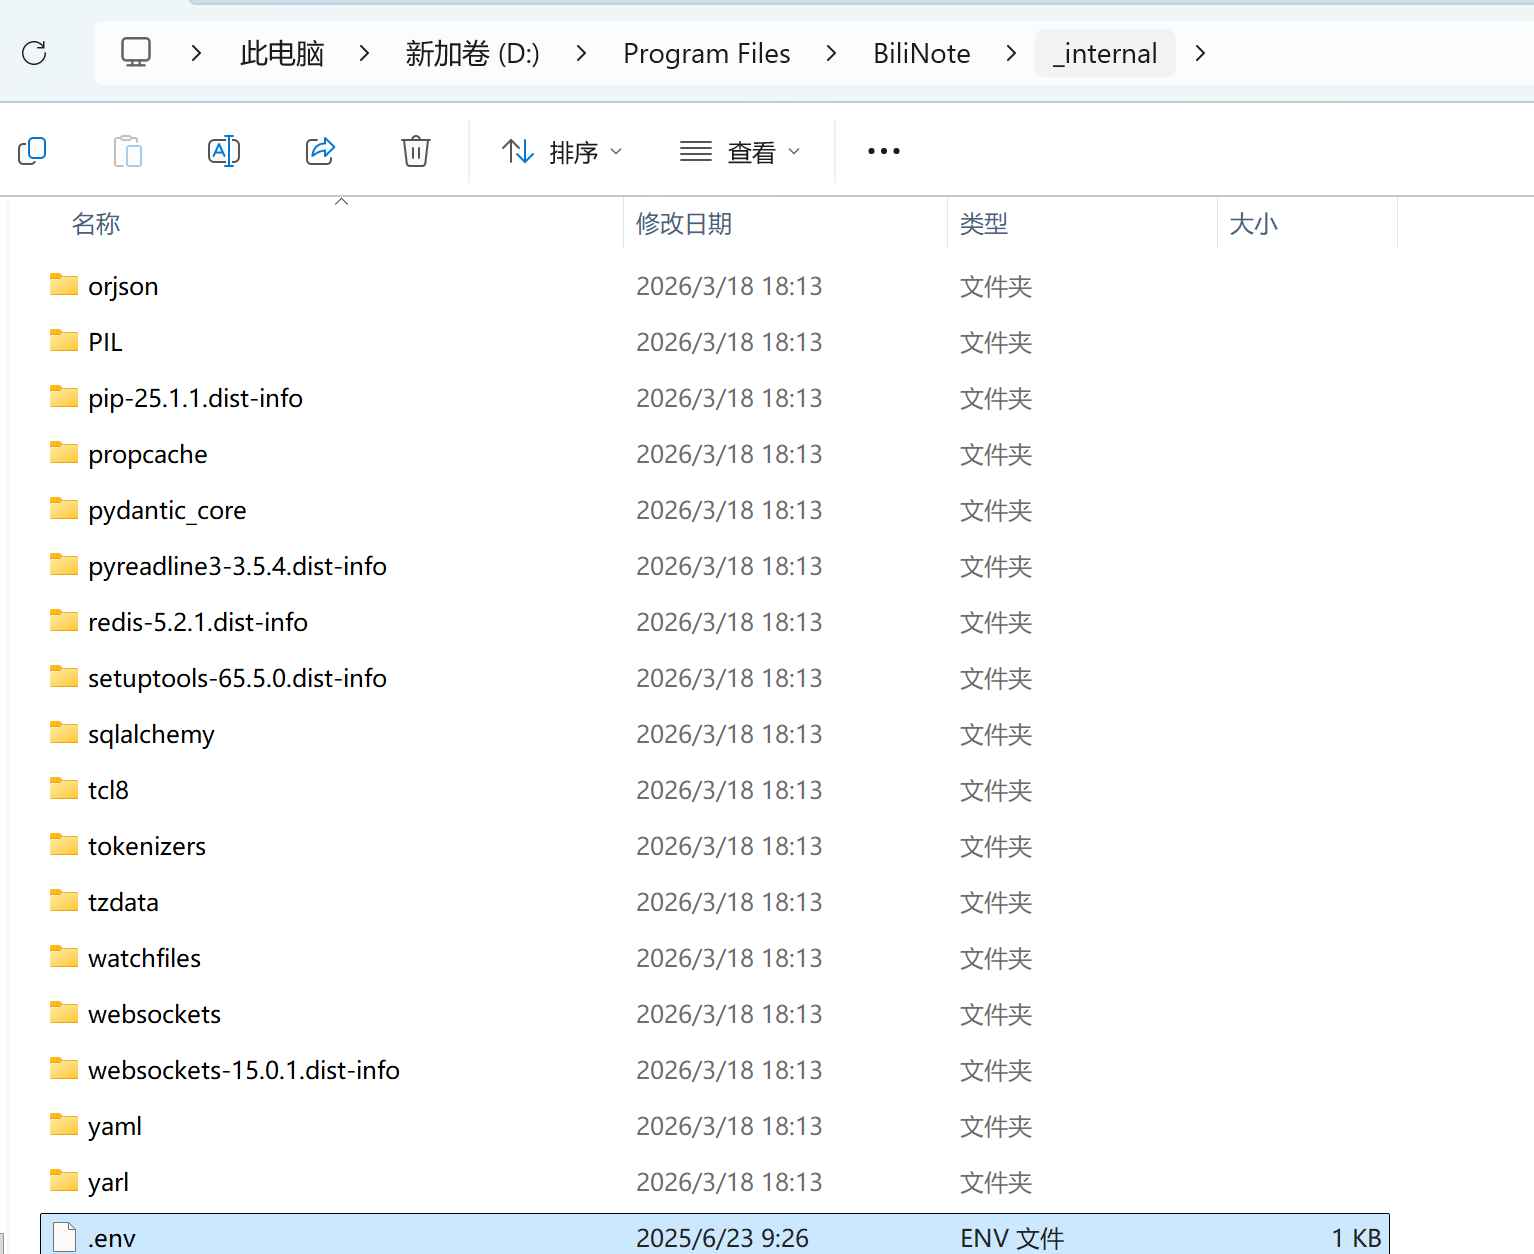Sort by 大小 column header
This screenshot has width=1534, height=1254.
tap(1253, 224)
